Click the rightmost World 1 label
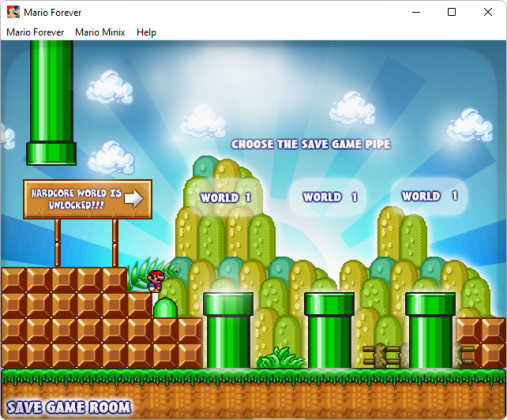Image resolution: width=507 pixels, height=420 pixels. [x=429, y=196]
